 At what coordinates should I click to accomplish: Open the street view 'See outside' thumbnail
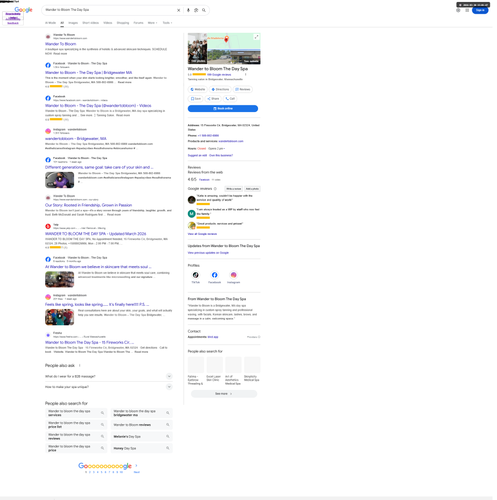click(234, 57)
